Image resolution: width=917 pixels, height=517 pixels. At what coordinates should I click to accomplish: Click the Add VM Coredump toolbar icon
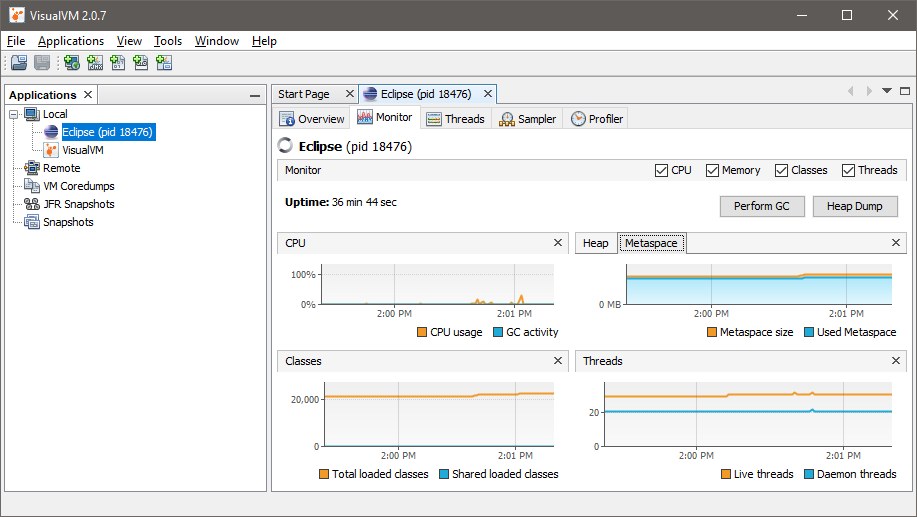click(118, 63)
